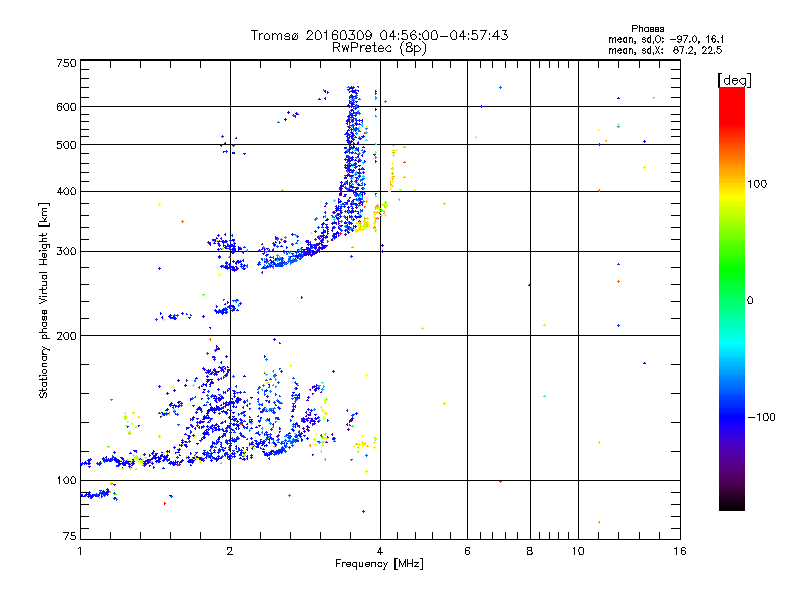This screenshot has height=600, width=800.
Task: Click the y-axis tick label '600'
Action: (66, 107)
